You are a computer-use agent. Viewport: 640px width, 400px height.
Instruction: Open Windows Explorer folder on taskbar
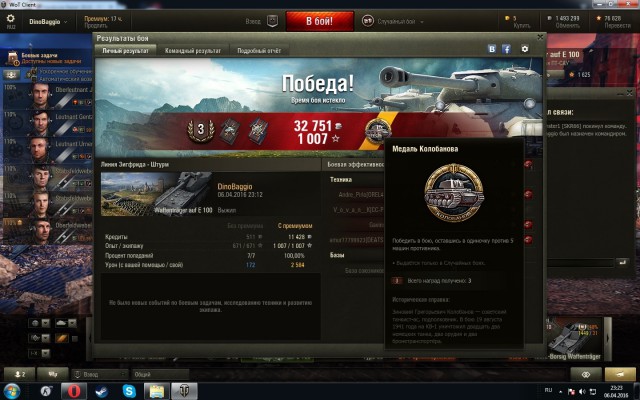point(157,391)
